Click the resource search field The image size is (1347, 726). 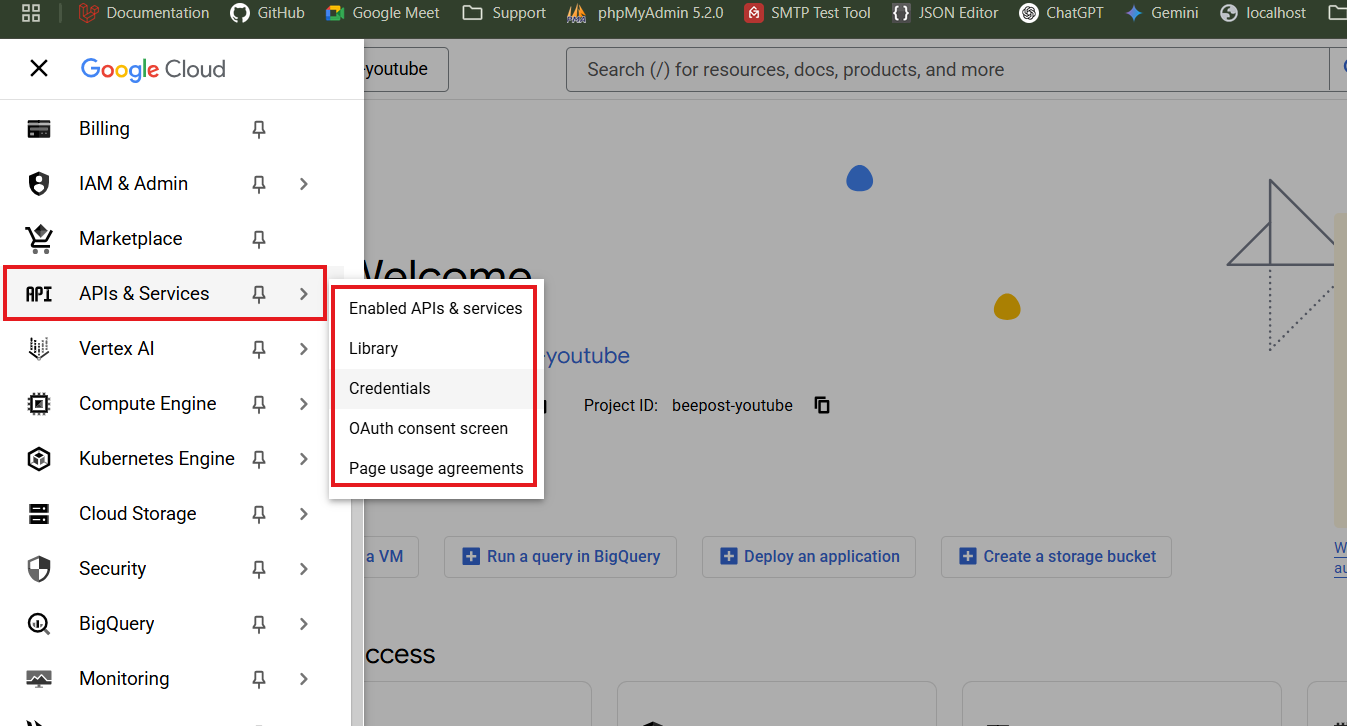pyautogui.click(x=948, y=69)
